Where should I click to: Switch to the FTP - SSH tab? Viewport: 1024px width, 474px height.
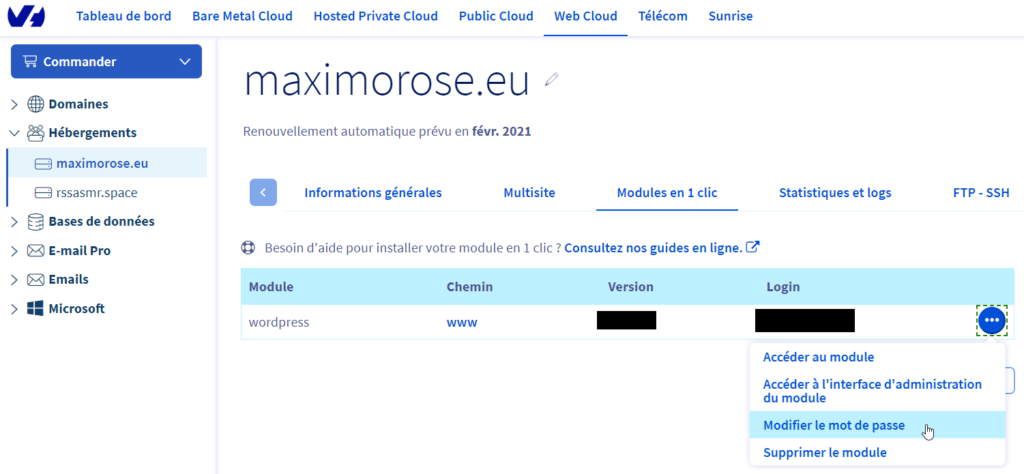click(981, 193)
